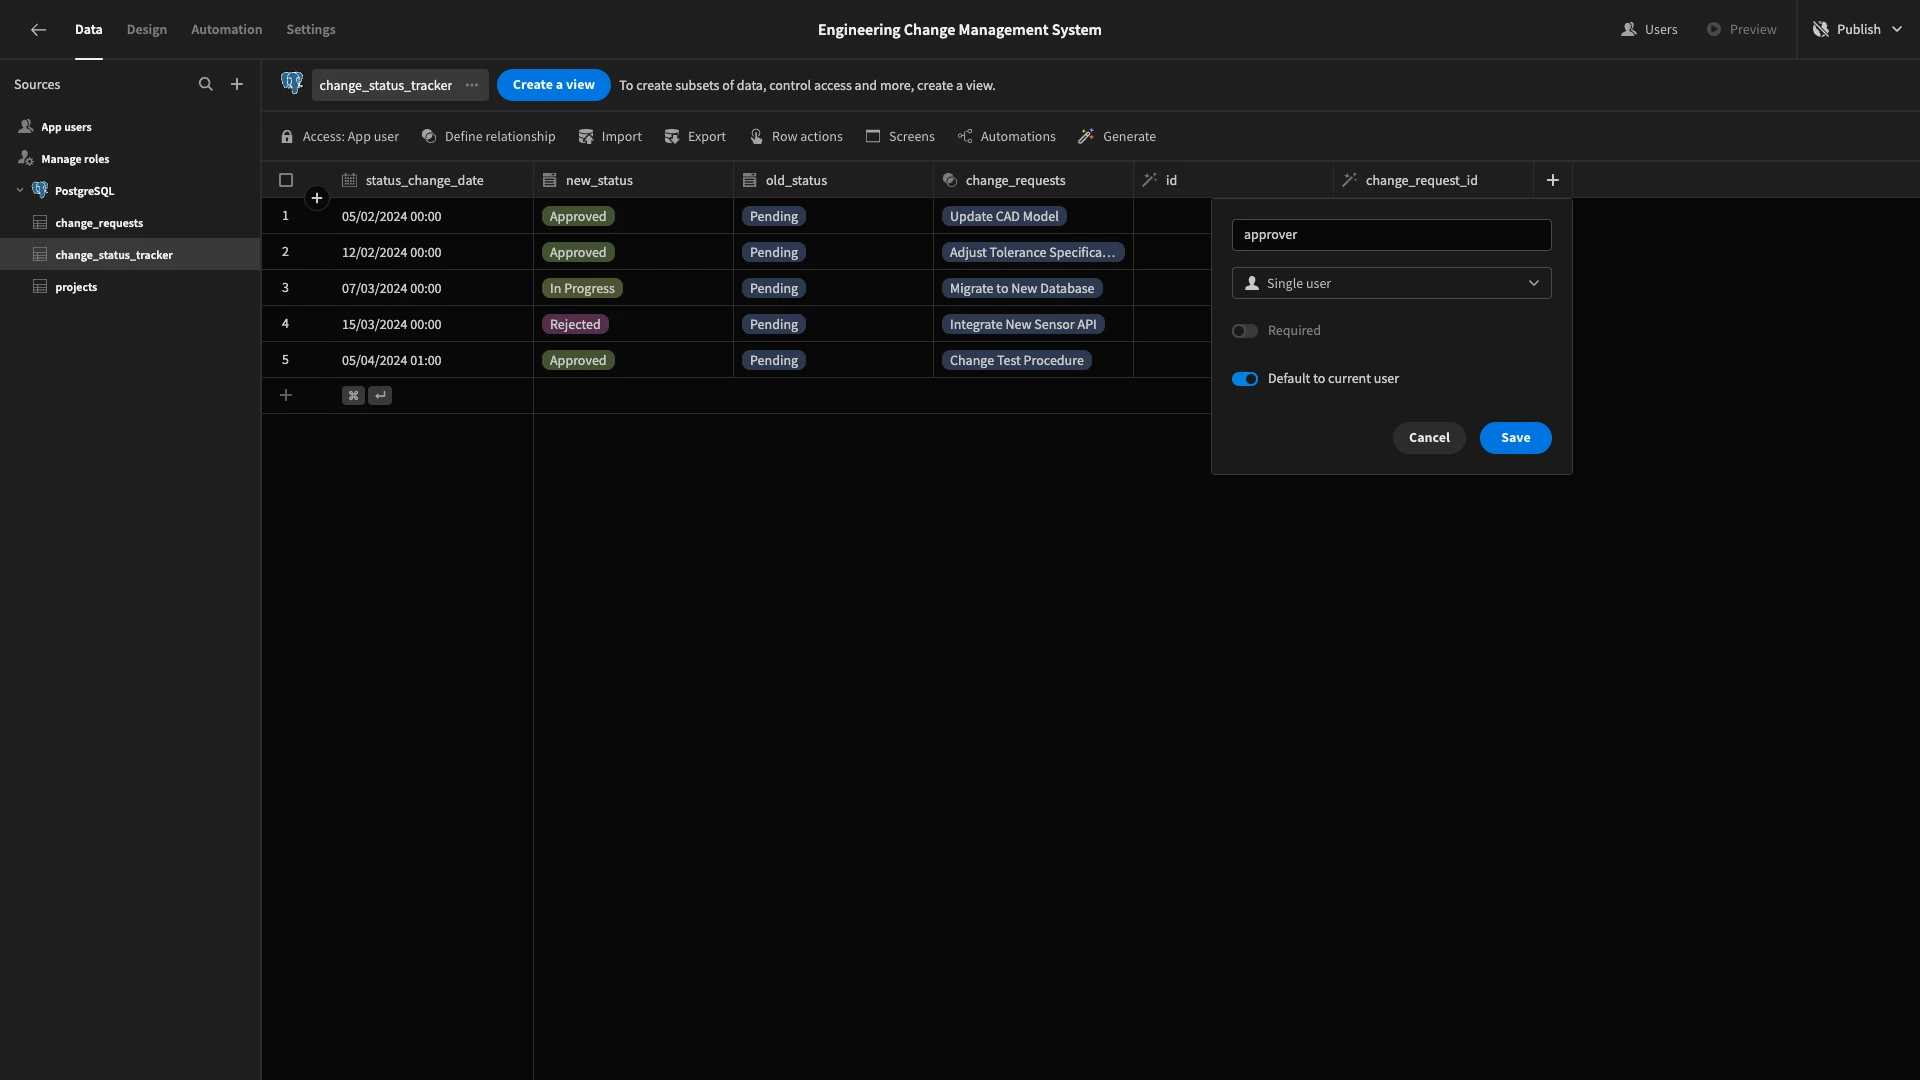This screenshot has height=1080, width=1920.
Task: Click the projects table icon in sidebar
Action: pos(40,287)
